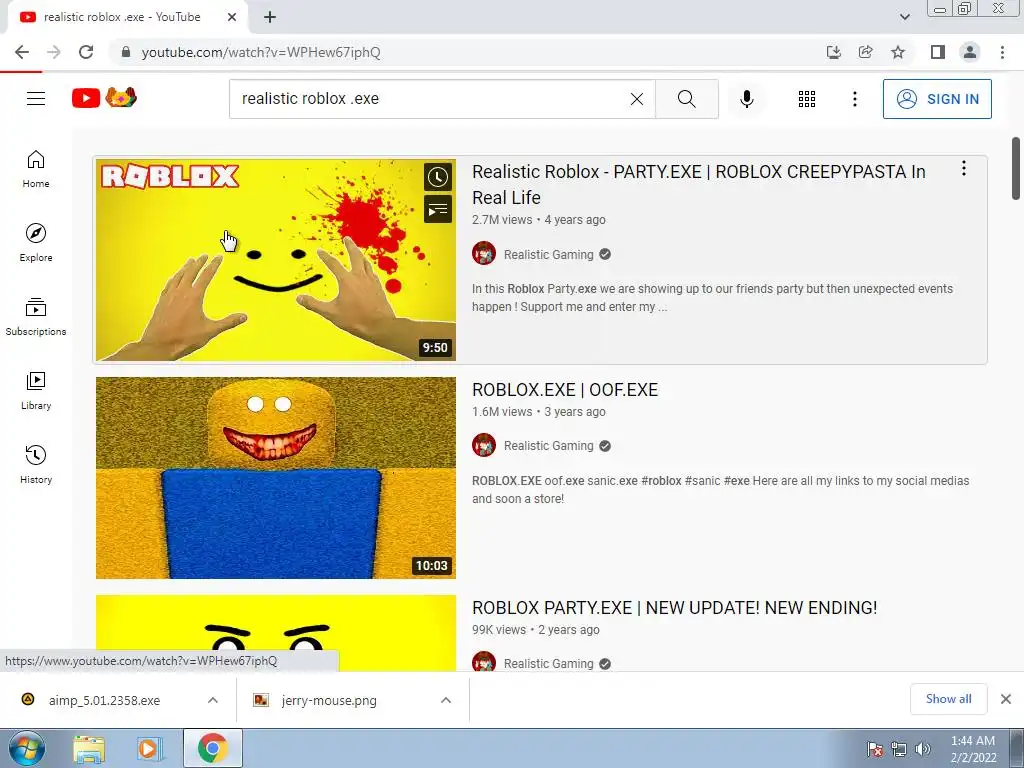Open Library in the sidebar

click(x=36, y=391)
